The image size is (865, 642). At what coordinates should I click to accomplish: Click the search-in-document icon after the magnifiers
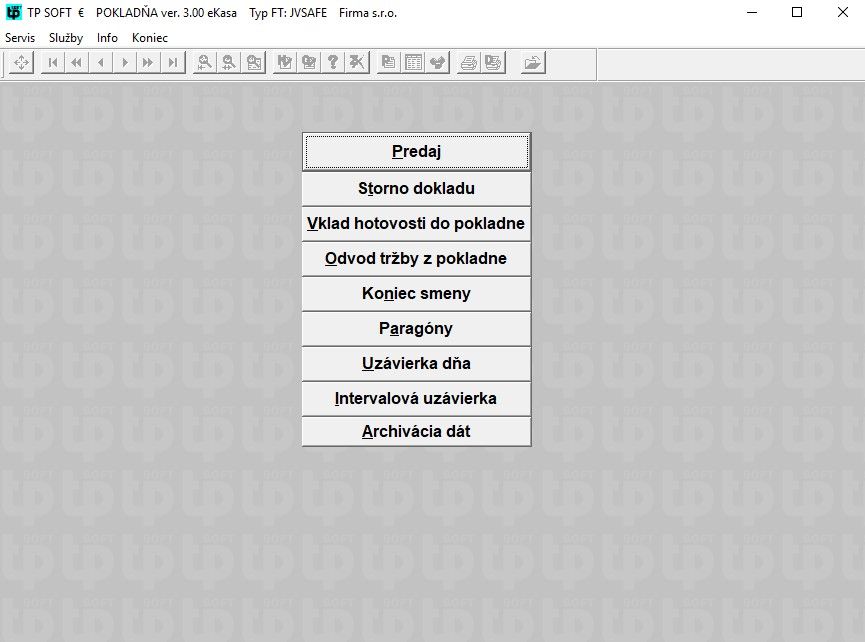254,62
